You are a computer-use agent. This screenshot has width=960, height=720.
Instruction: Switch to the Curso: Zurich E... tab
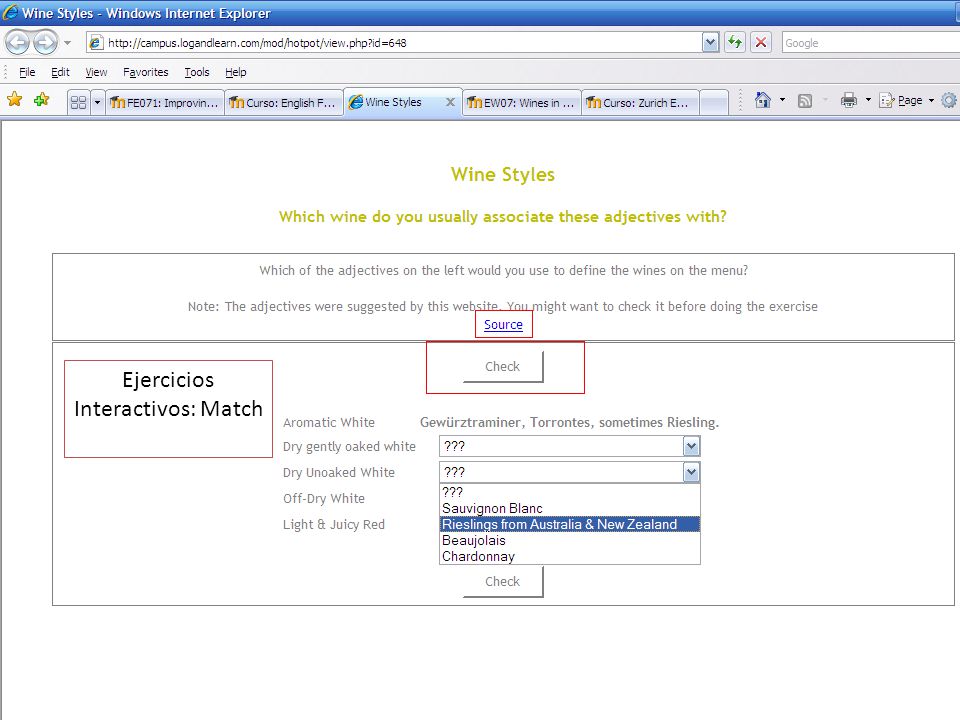point(639,103)
